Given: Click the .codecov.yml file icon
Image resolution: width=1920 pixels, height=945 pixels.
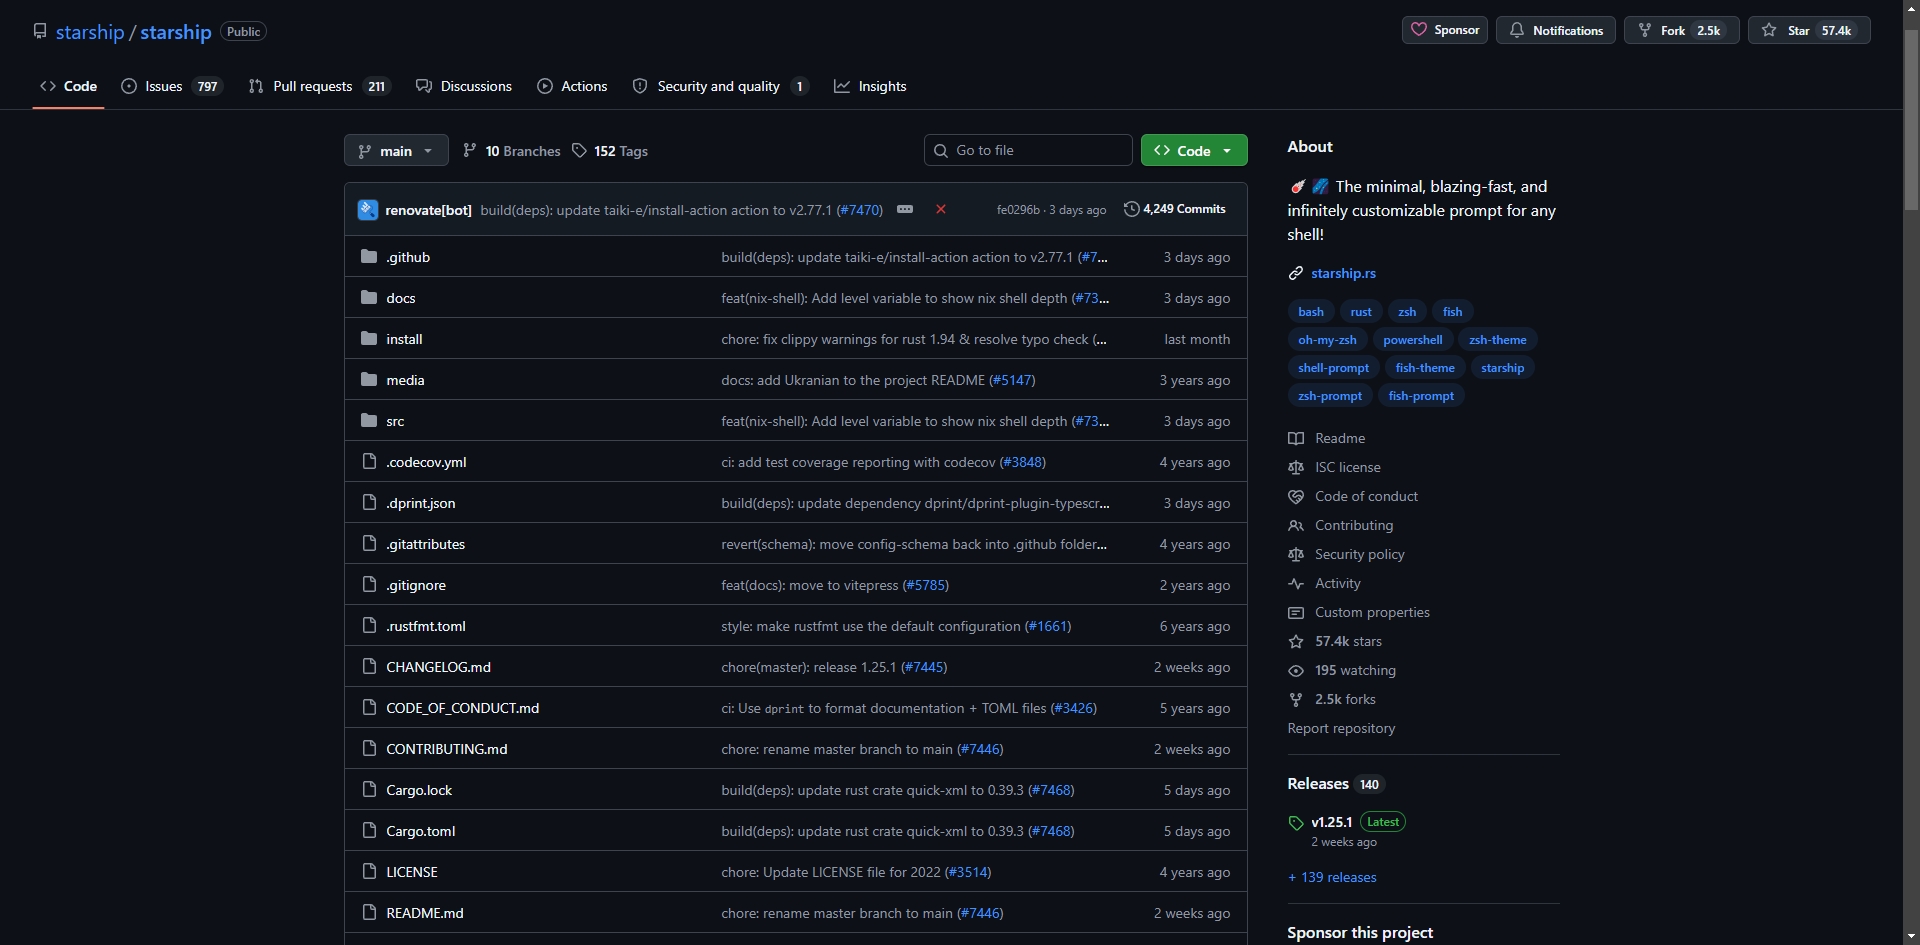Looking at the screenshot, I should (369, 462).
